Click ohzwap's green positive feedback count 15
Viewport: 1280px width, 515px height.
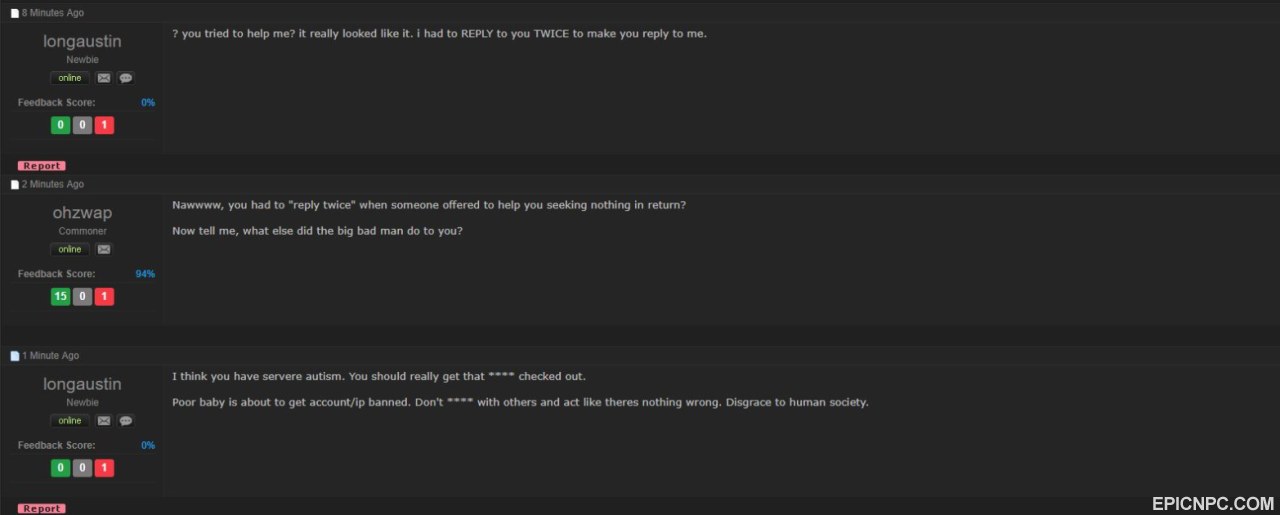point(61,296)
